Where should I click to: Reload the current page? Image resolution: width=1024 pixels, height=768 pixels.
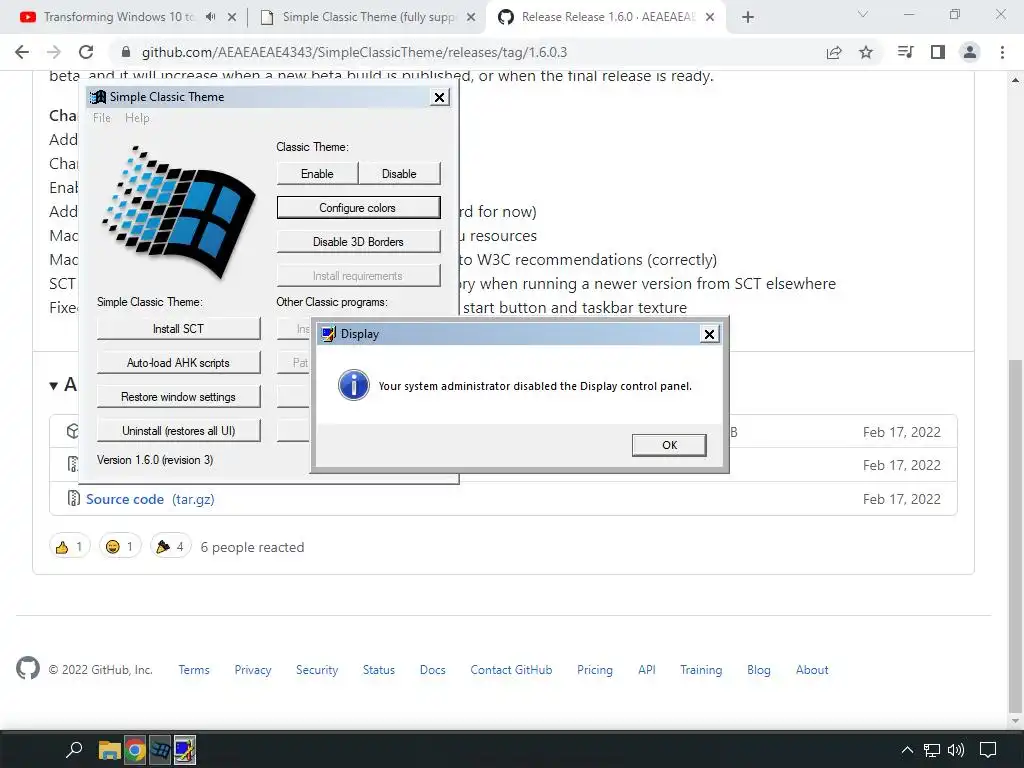click(x=86, y=52)
